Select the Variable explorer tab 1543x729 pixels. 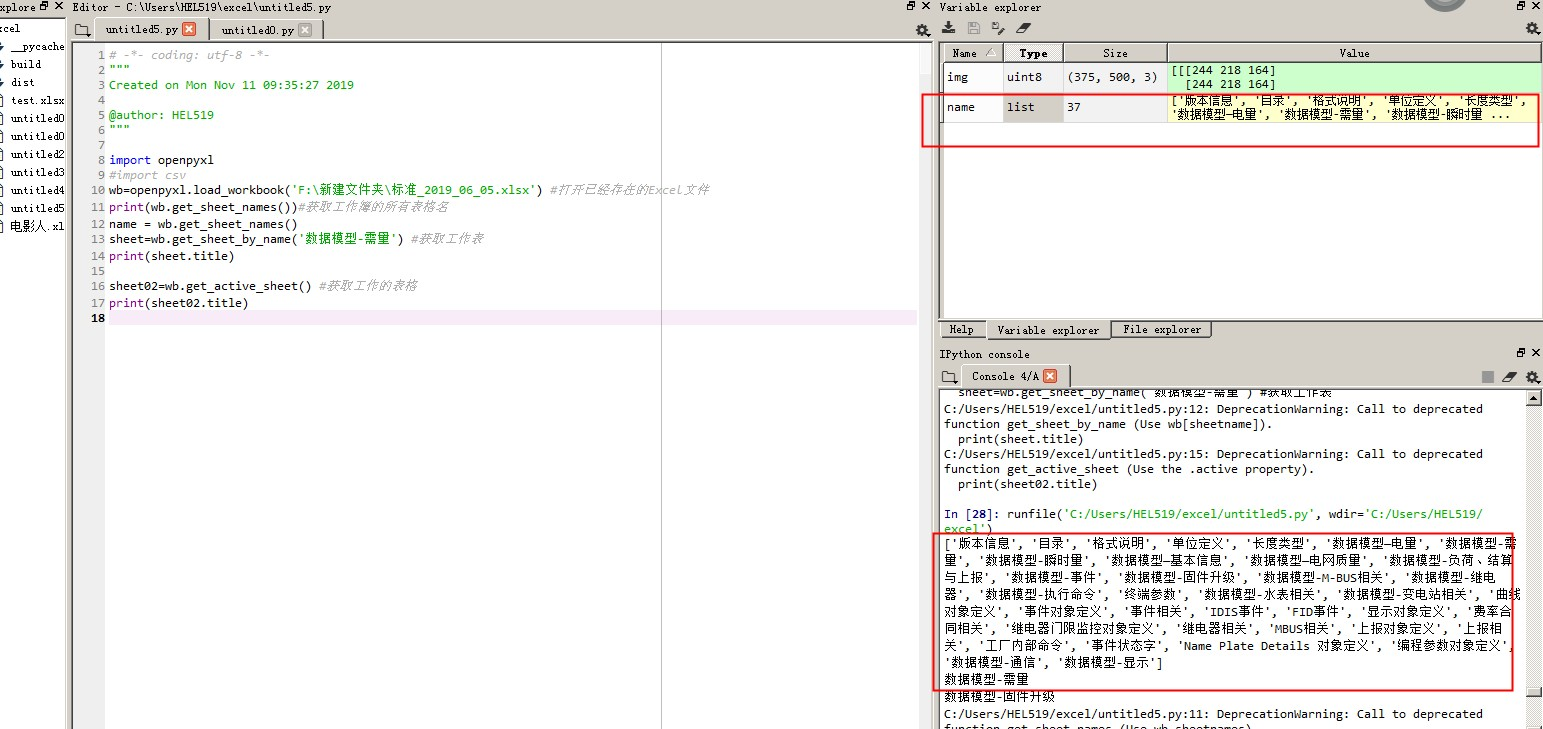(1048, 329)
